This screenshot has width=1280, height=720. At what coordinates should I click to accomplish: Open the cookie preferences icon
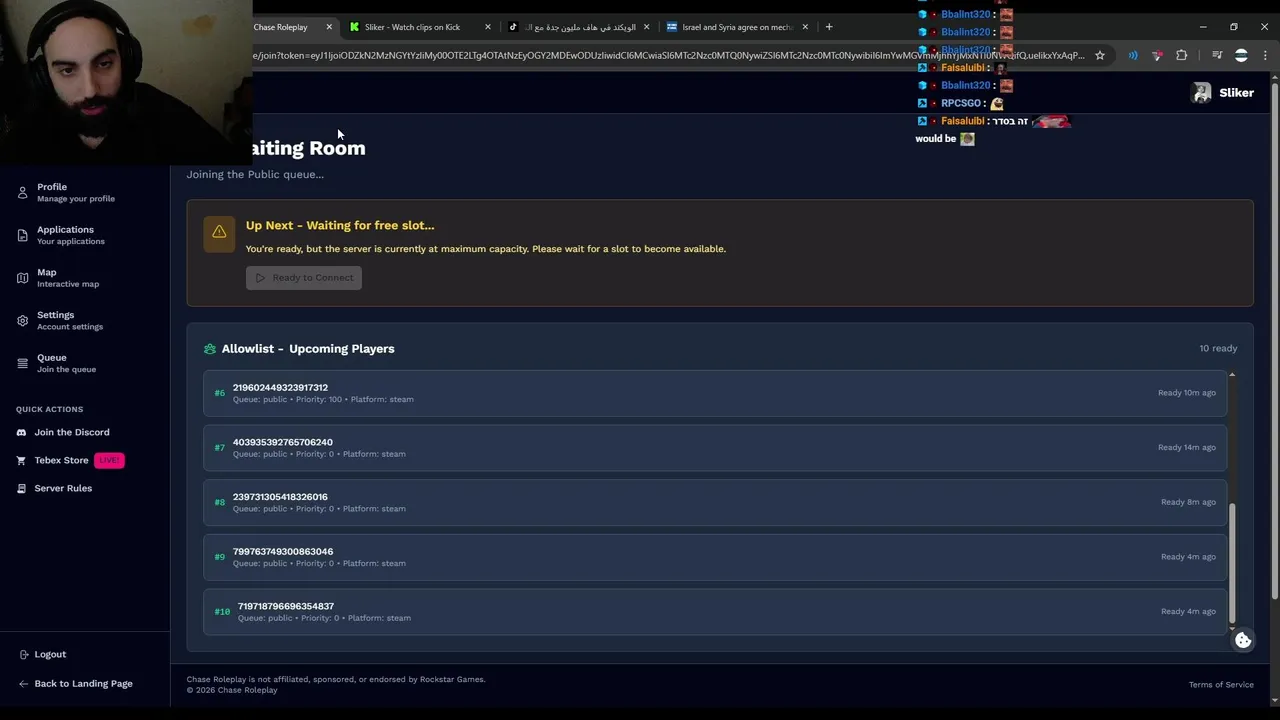1243,641
